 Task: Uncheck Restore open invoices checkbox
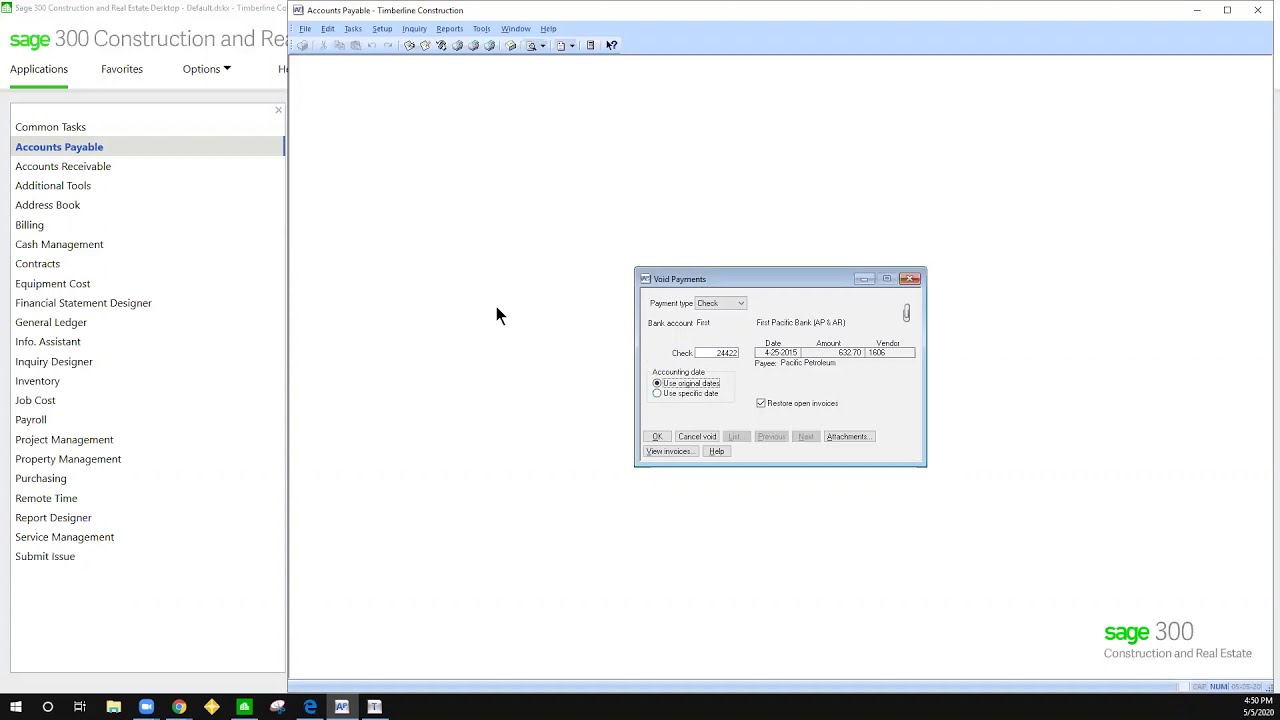(761, 403)
